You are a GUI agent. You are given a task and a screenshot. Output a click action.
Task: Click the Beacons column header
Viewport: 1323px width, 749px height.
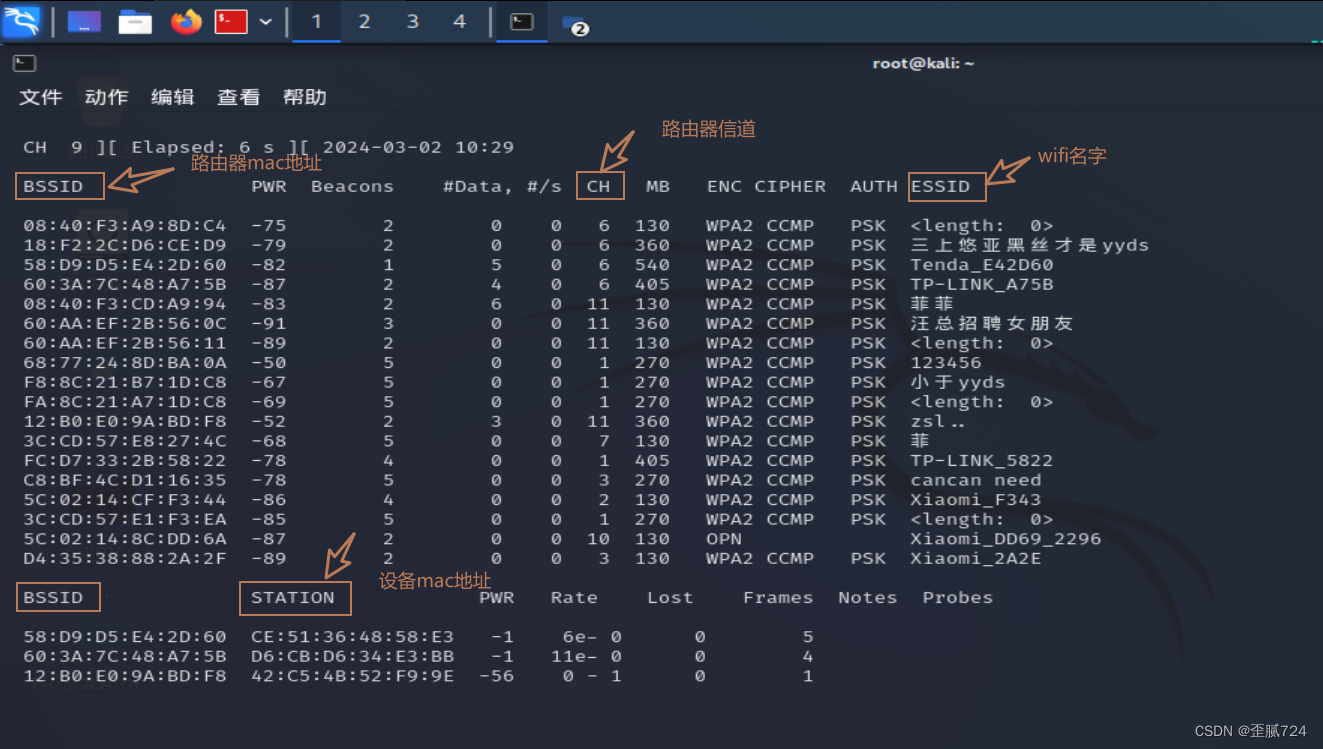click(352, 186)
